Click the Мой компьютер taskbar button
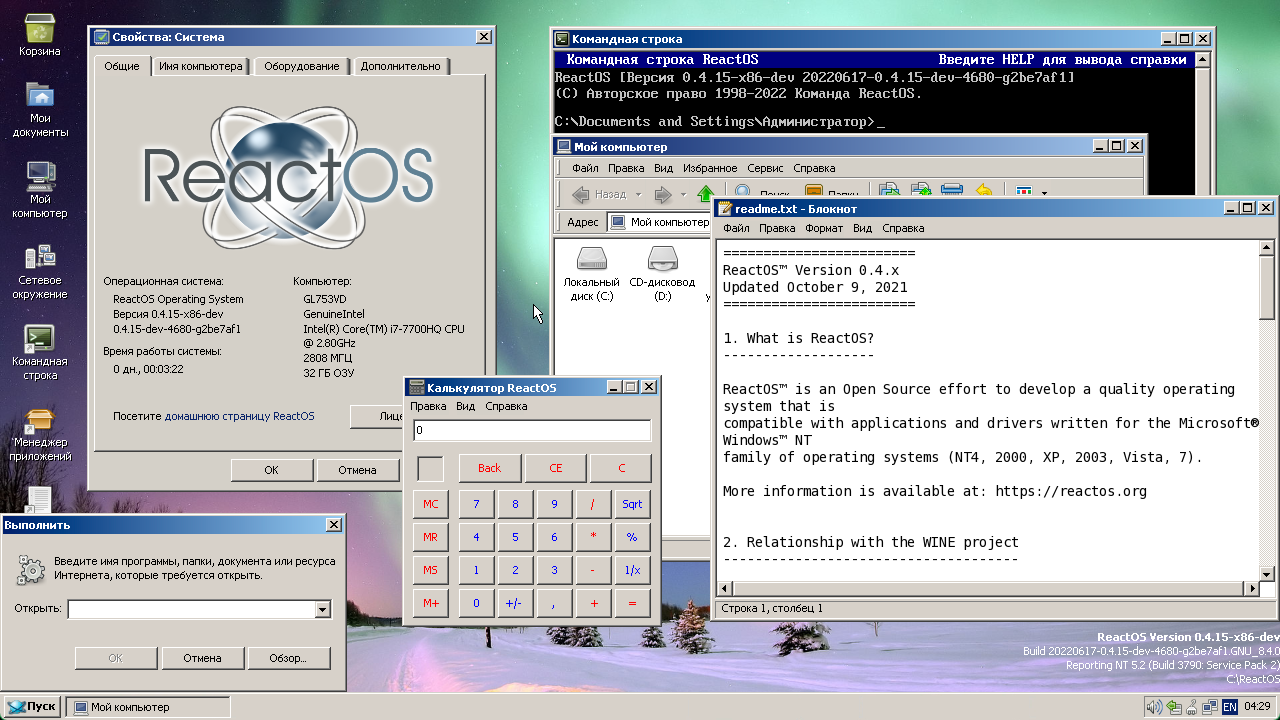Screen dimensions: 1280x720 148,707
